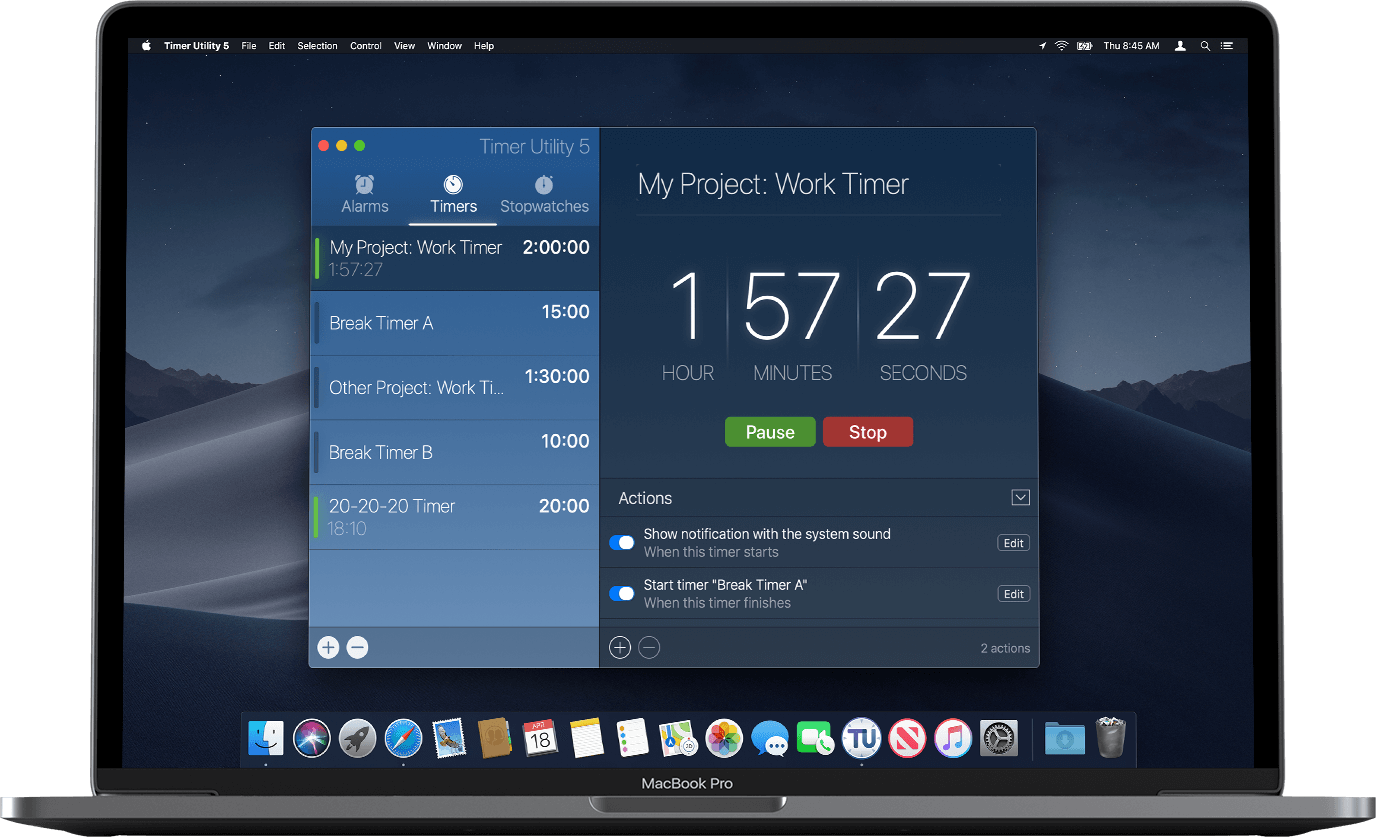Open the Timer Utility 5 app menu
The image size is (1376, 837).
tap(197, 46)
